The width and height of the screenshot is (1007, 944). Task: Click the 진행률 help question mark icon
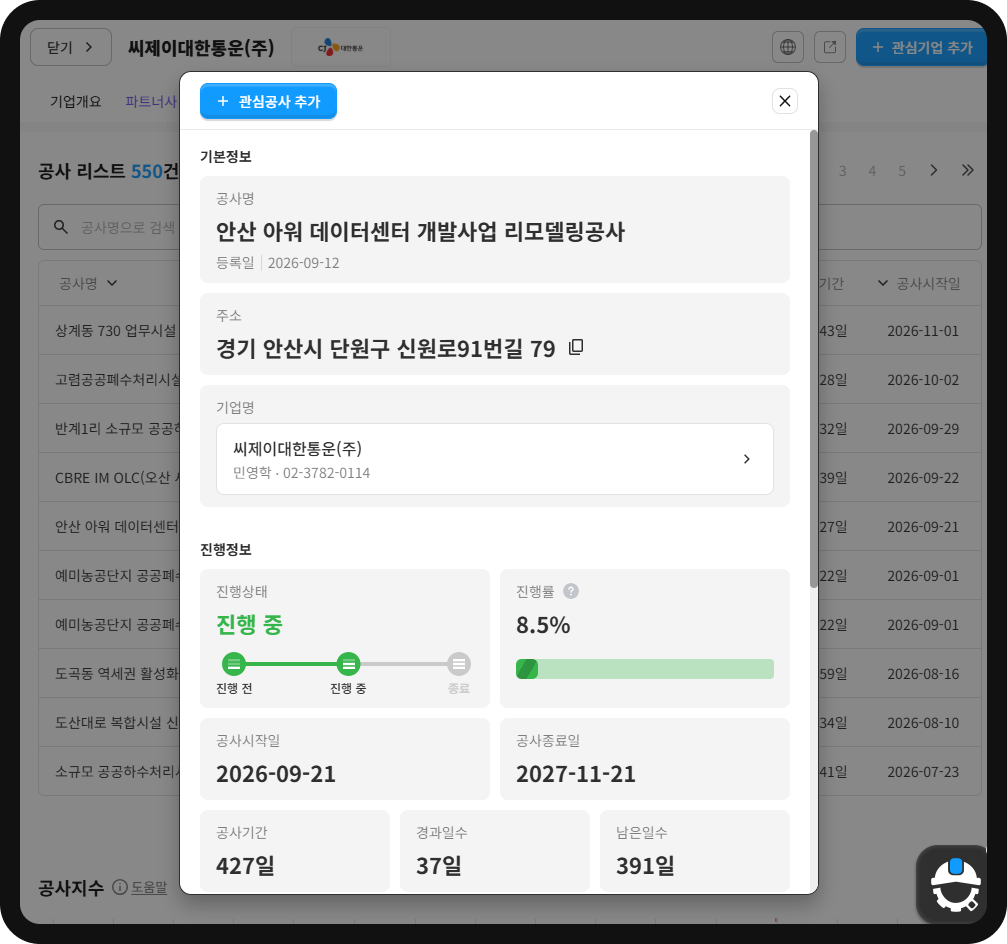571,591
